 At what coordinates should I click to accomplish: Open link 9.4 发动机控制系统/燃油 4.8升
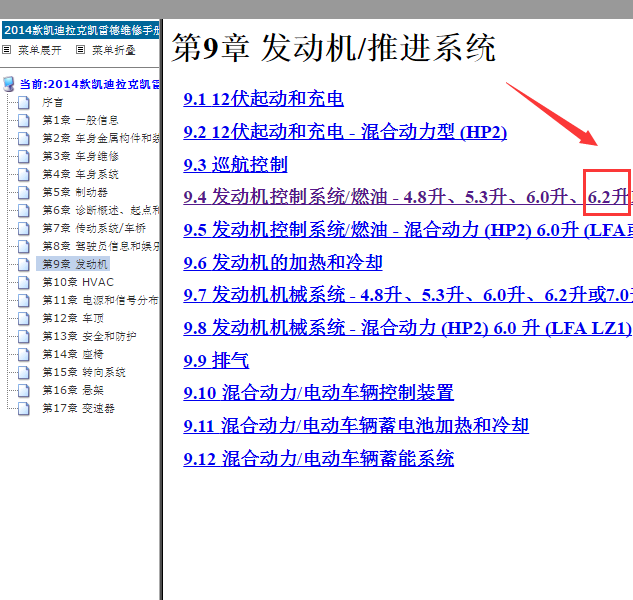click(x=408, y=197)
